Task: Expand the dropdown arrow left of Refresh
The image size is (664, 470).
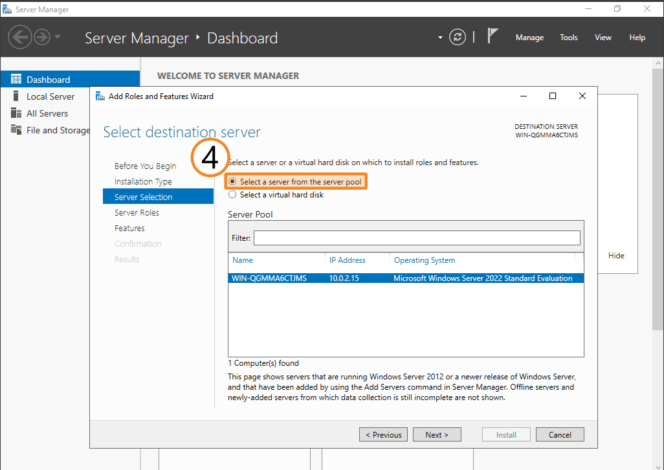Action: click(x=440, y=37)
